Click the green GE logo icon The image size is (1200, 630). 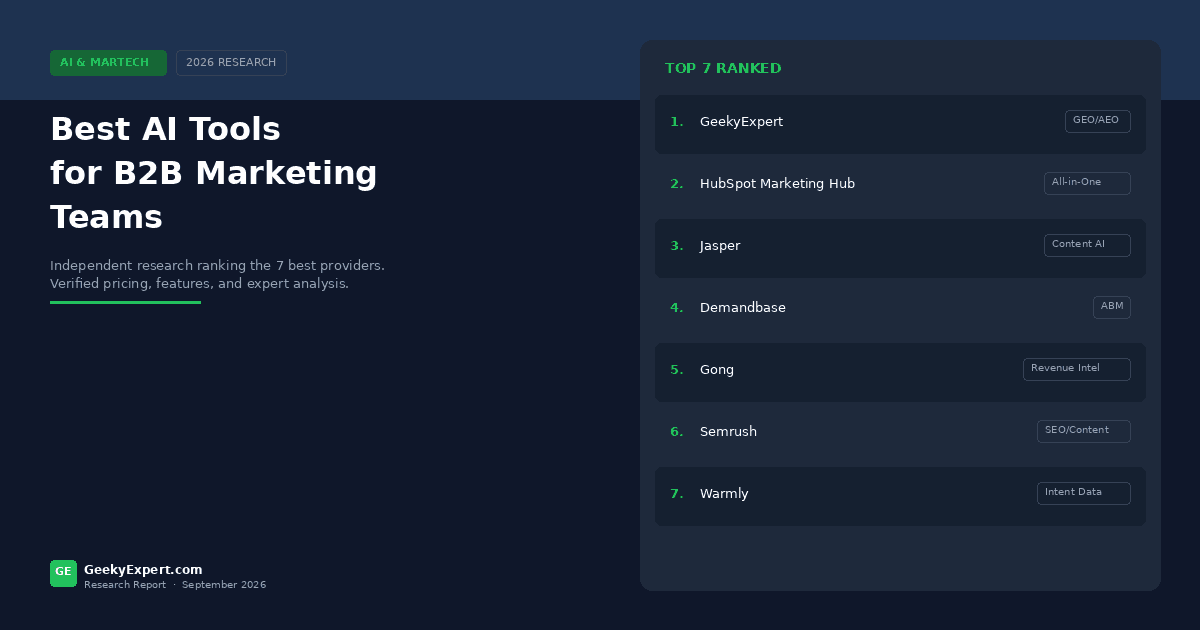click(x=63, y=573)
